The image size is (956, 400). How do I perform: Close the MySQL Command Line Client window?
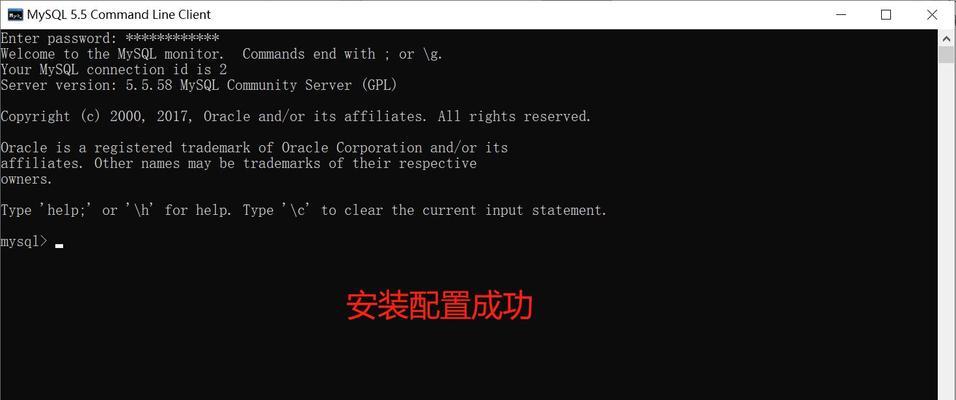[932, 15]
